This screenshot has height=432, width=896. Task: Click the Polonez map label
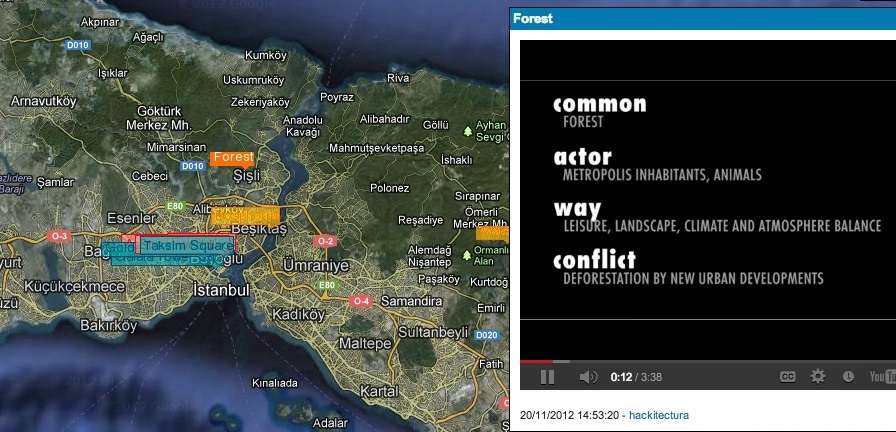pos(390,188)
